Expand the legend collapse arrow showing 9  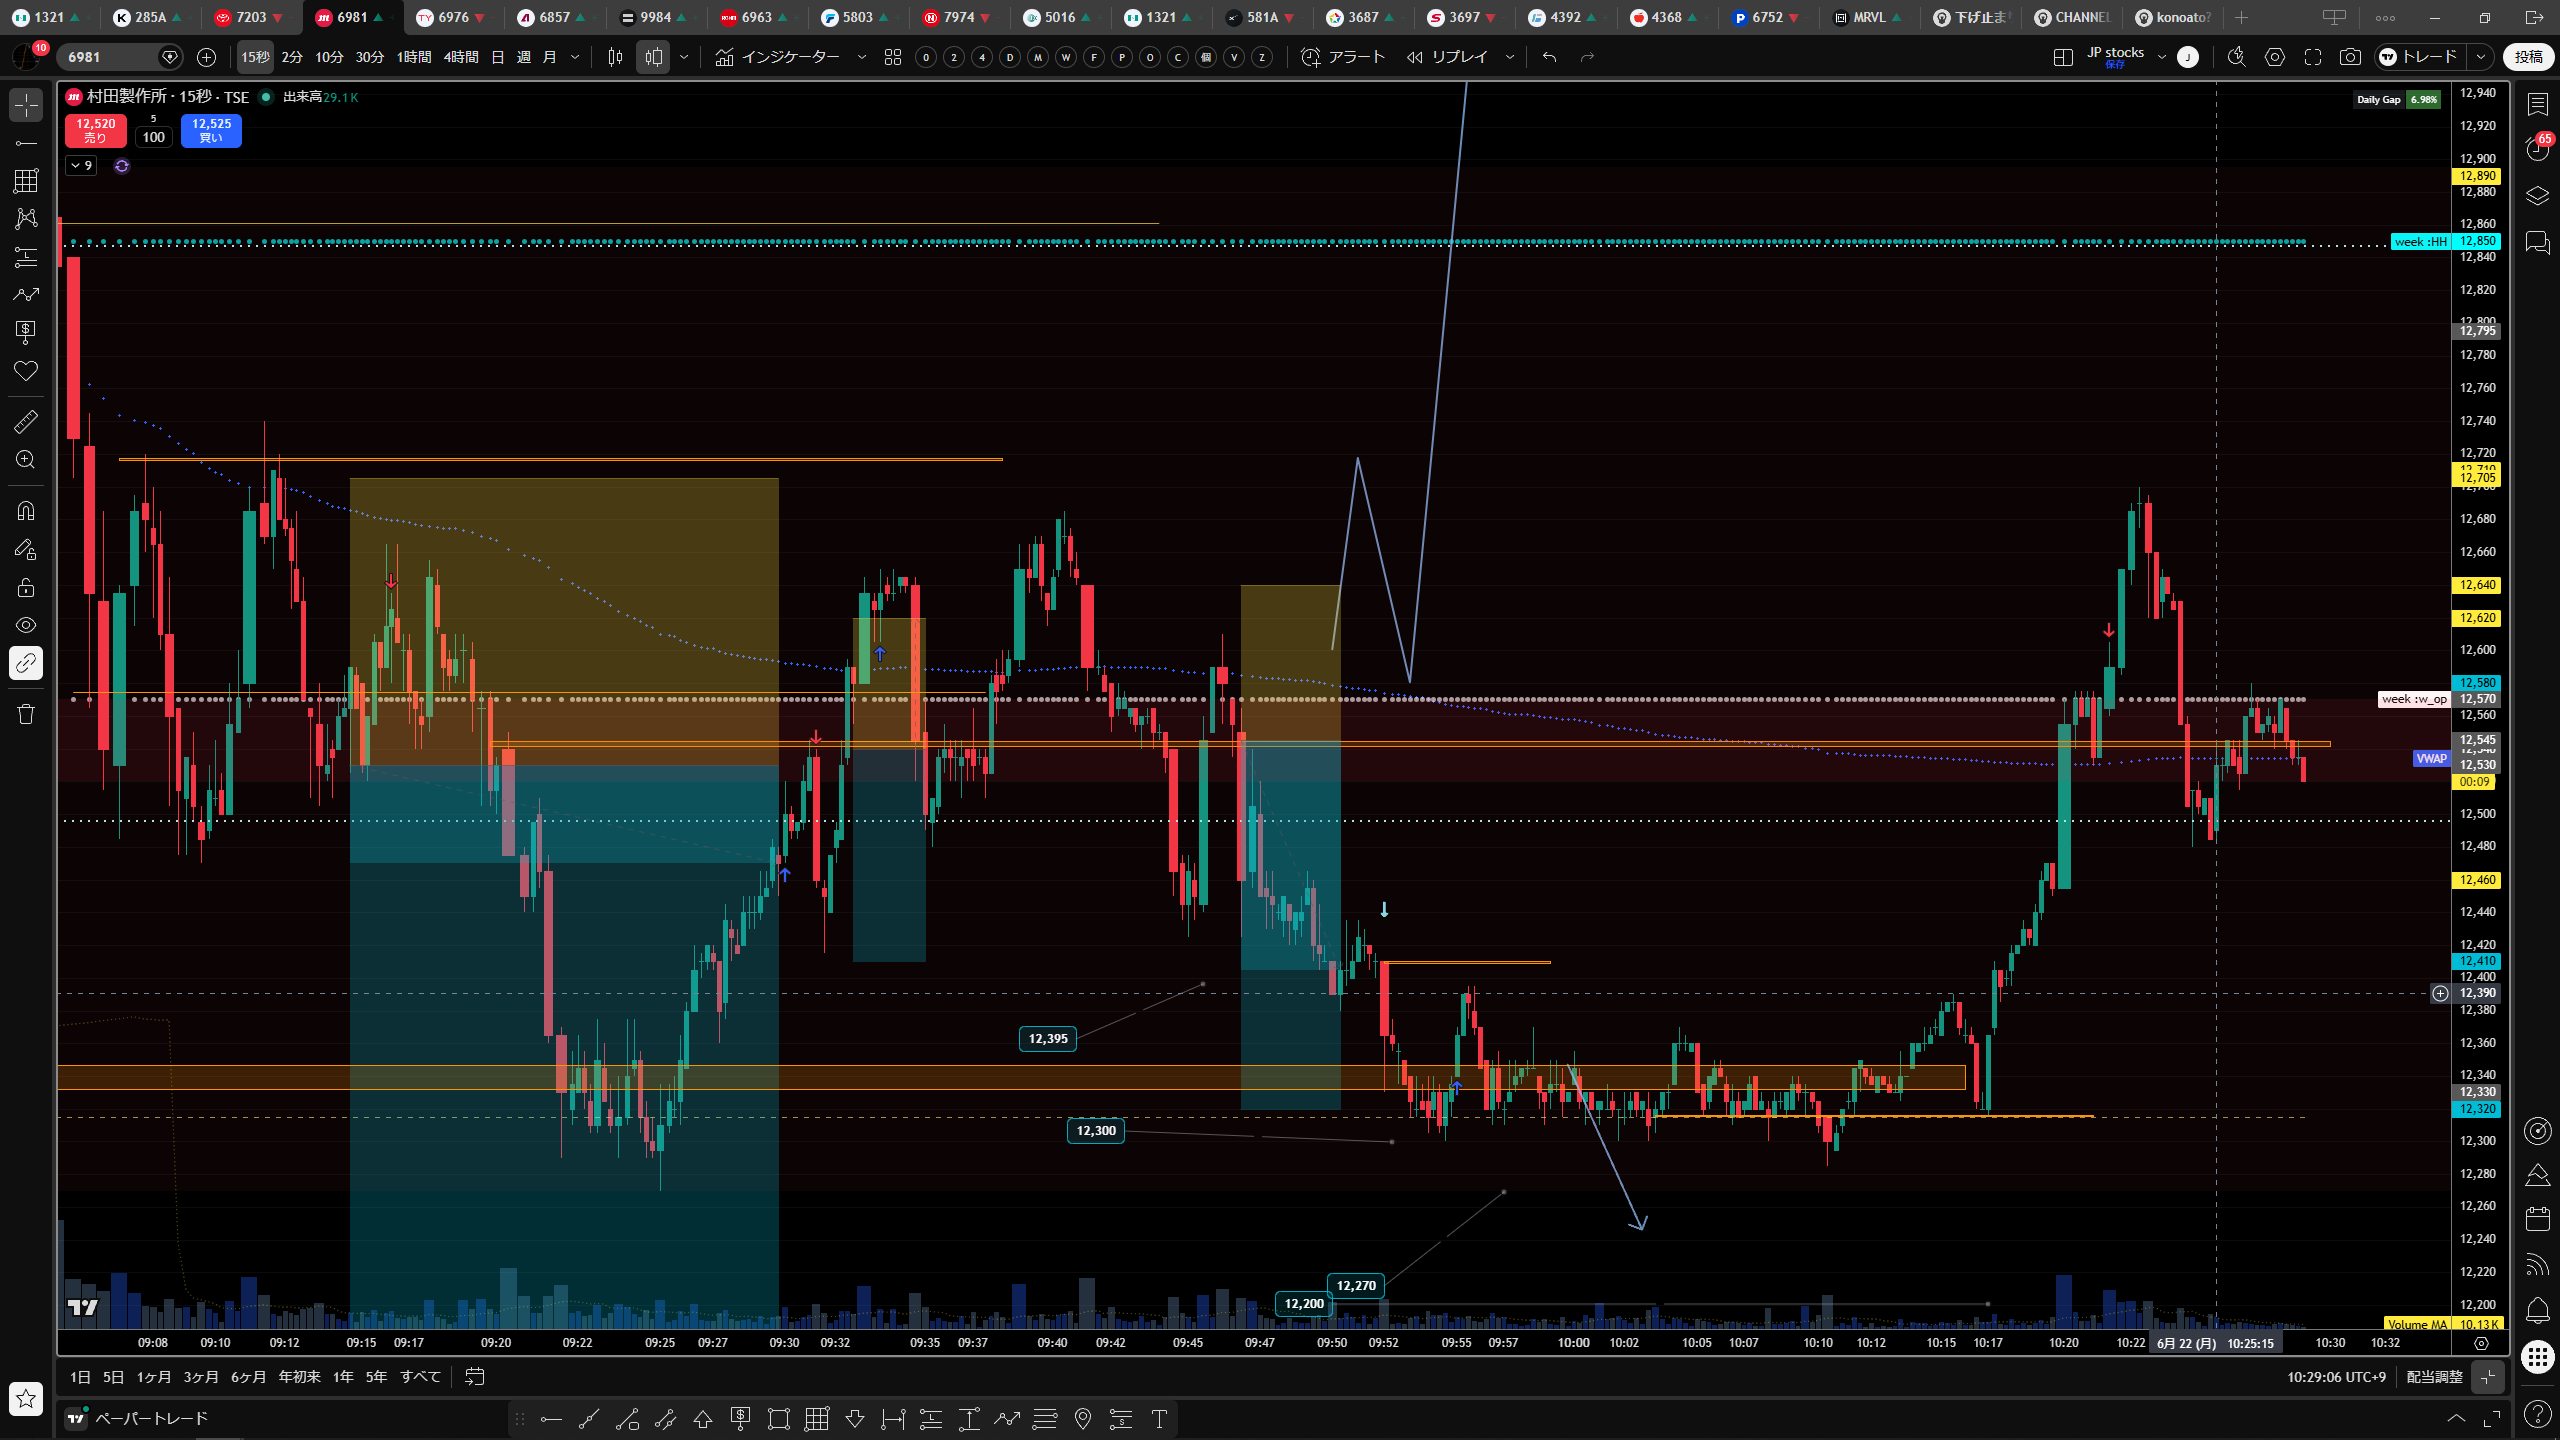[x=81, y=166]
